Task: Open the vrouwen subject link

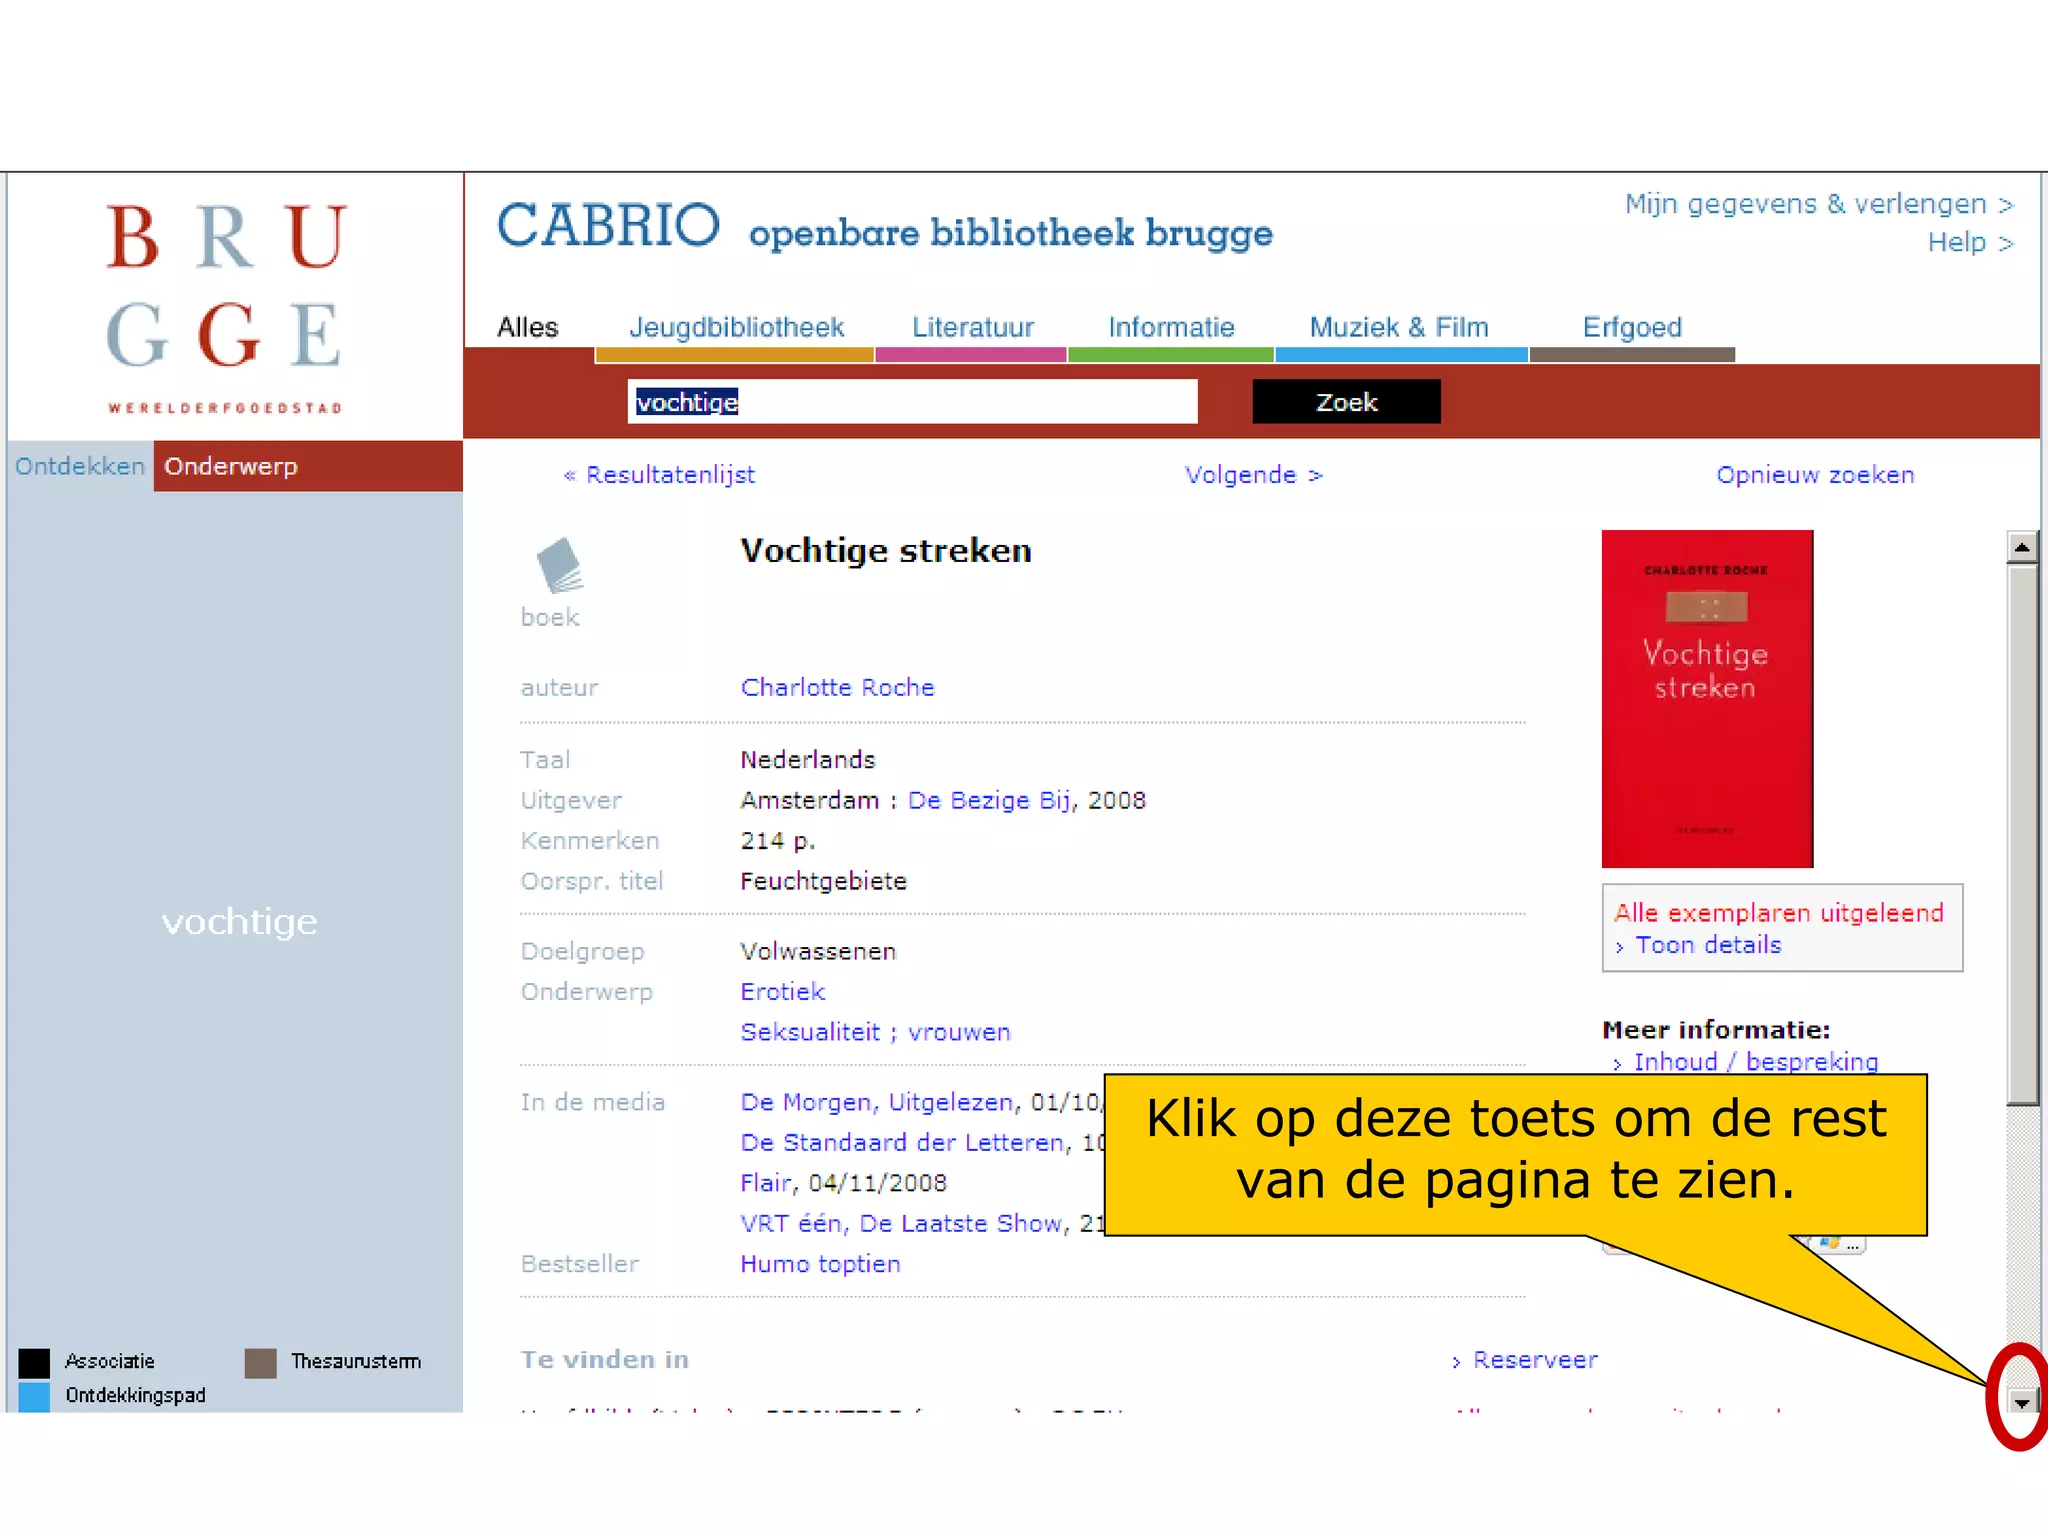Action: (959, 1032)
